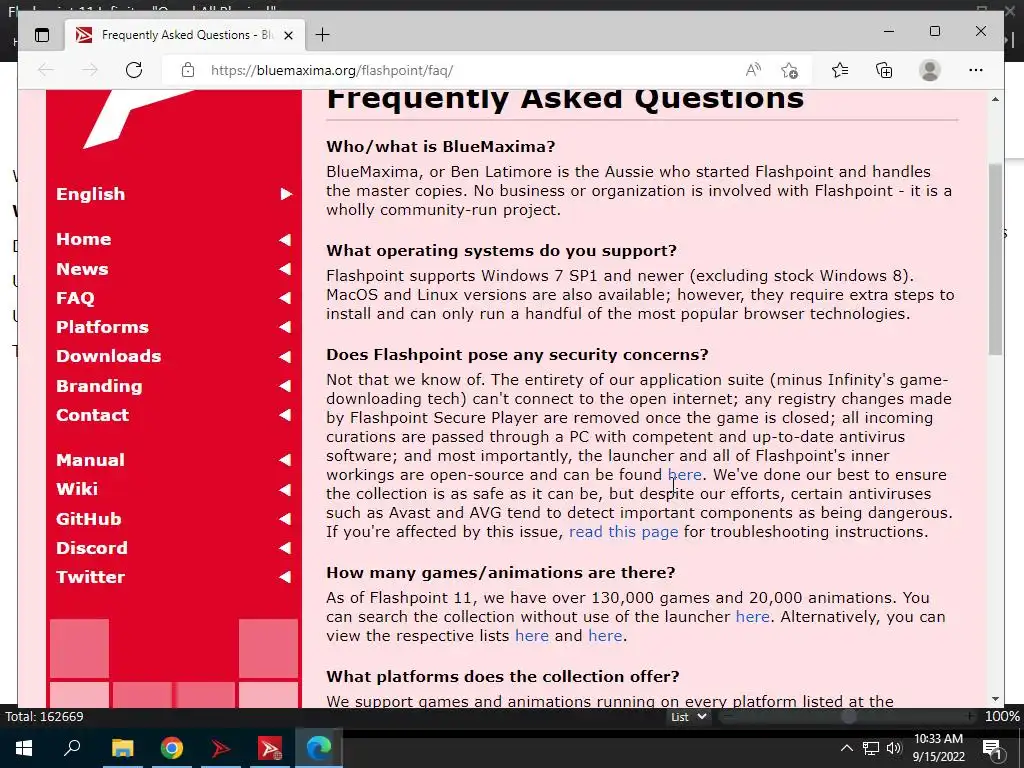Click the network tray icon
Screen dimensions: 1024x768
871,748
